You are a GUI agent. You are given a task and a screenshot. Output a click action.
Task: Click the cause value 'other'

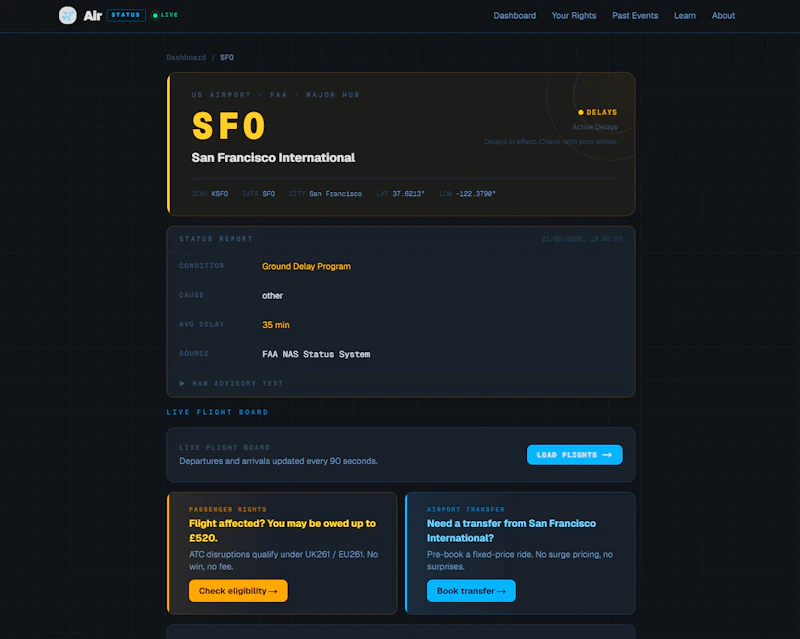[272, 296]
